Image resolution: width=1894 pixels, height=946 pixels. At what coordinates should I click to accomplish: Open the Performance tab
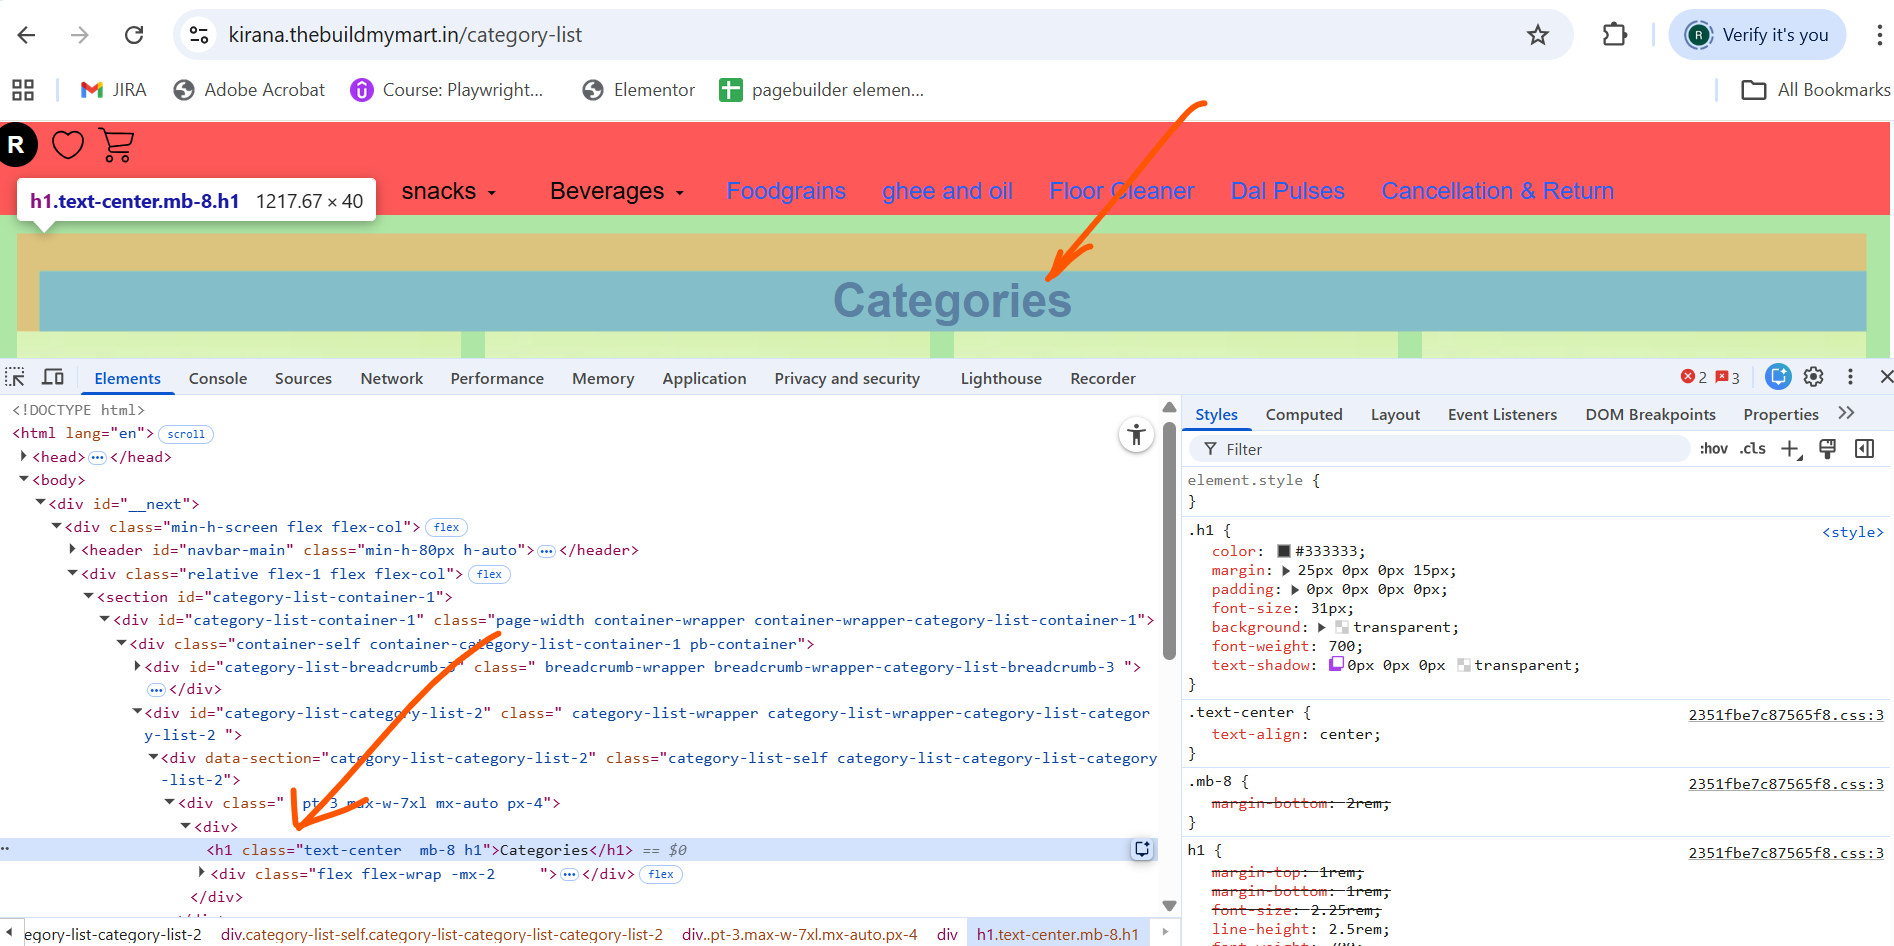497,379
